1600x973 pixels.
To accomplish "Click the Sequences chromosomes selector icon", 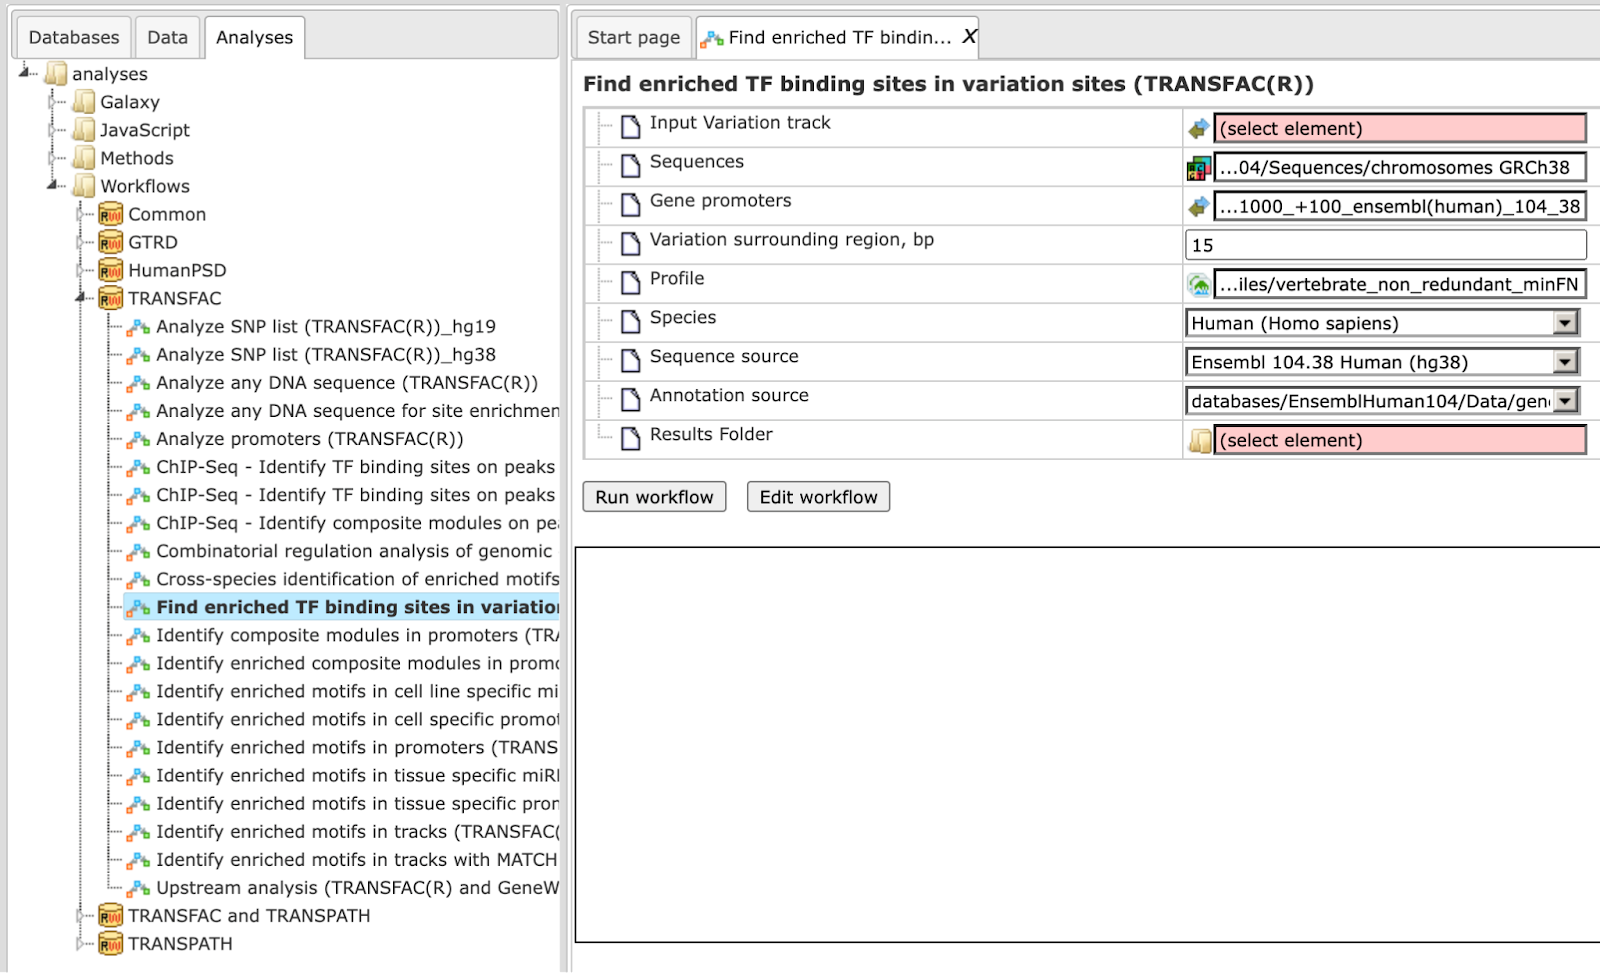I will pyautogui.click(x=1198, y=168).
